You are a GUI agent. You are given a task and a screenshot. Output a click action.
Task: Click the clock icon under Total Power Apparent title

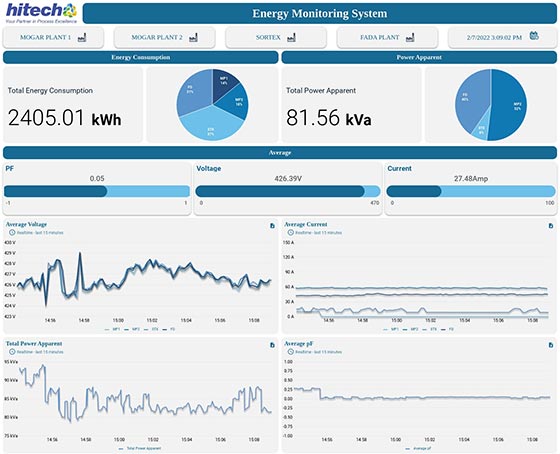point(12,352)
